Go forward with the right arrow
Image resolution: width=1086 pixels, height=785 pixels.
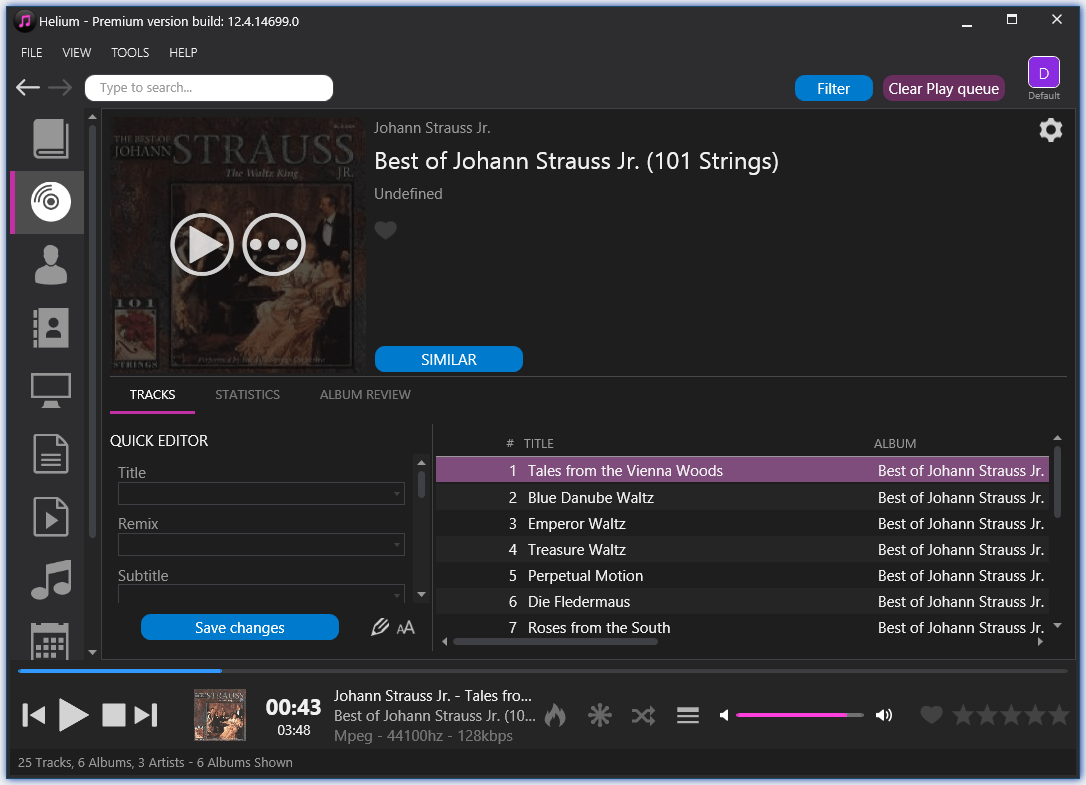(x=60, y=87)
